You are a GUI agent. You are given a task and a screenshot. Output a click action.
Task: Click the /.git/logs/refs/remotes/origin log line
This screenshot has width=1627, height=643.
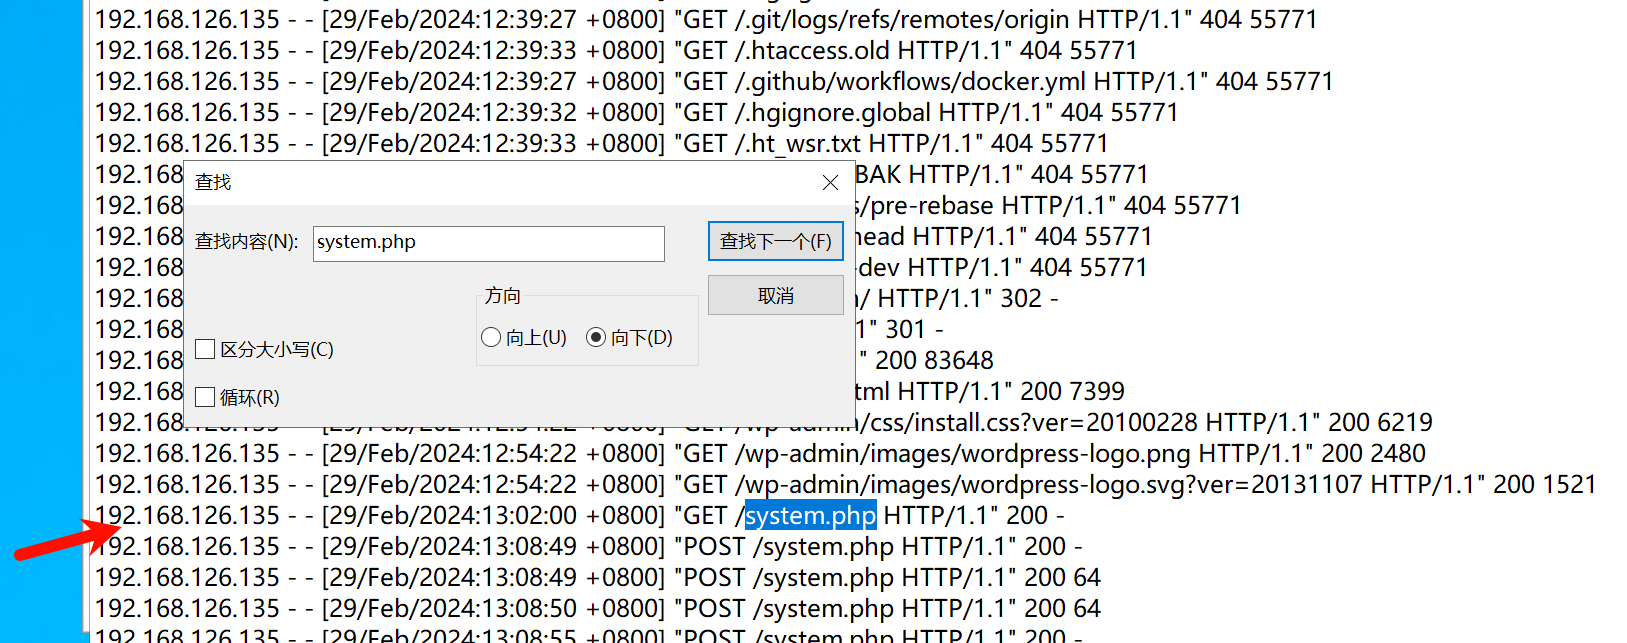pos(706,20)
